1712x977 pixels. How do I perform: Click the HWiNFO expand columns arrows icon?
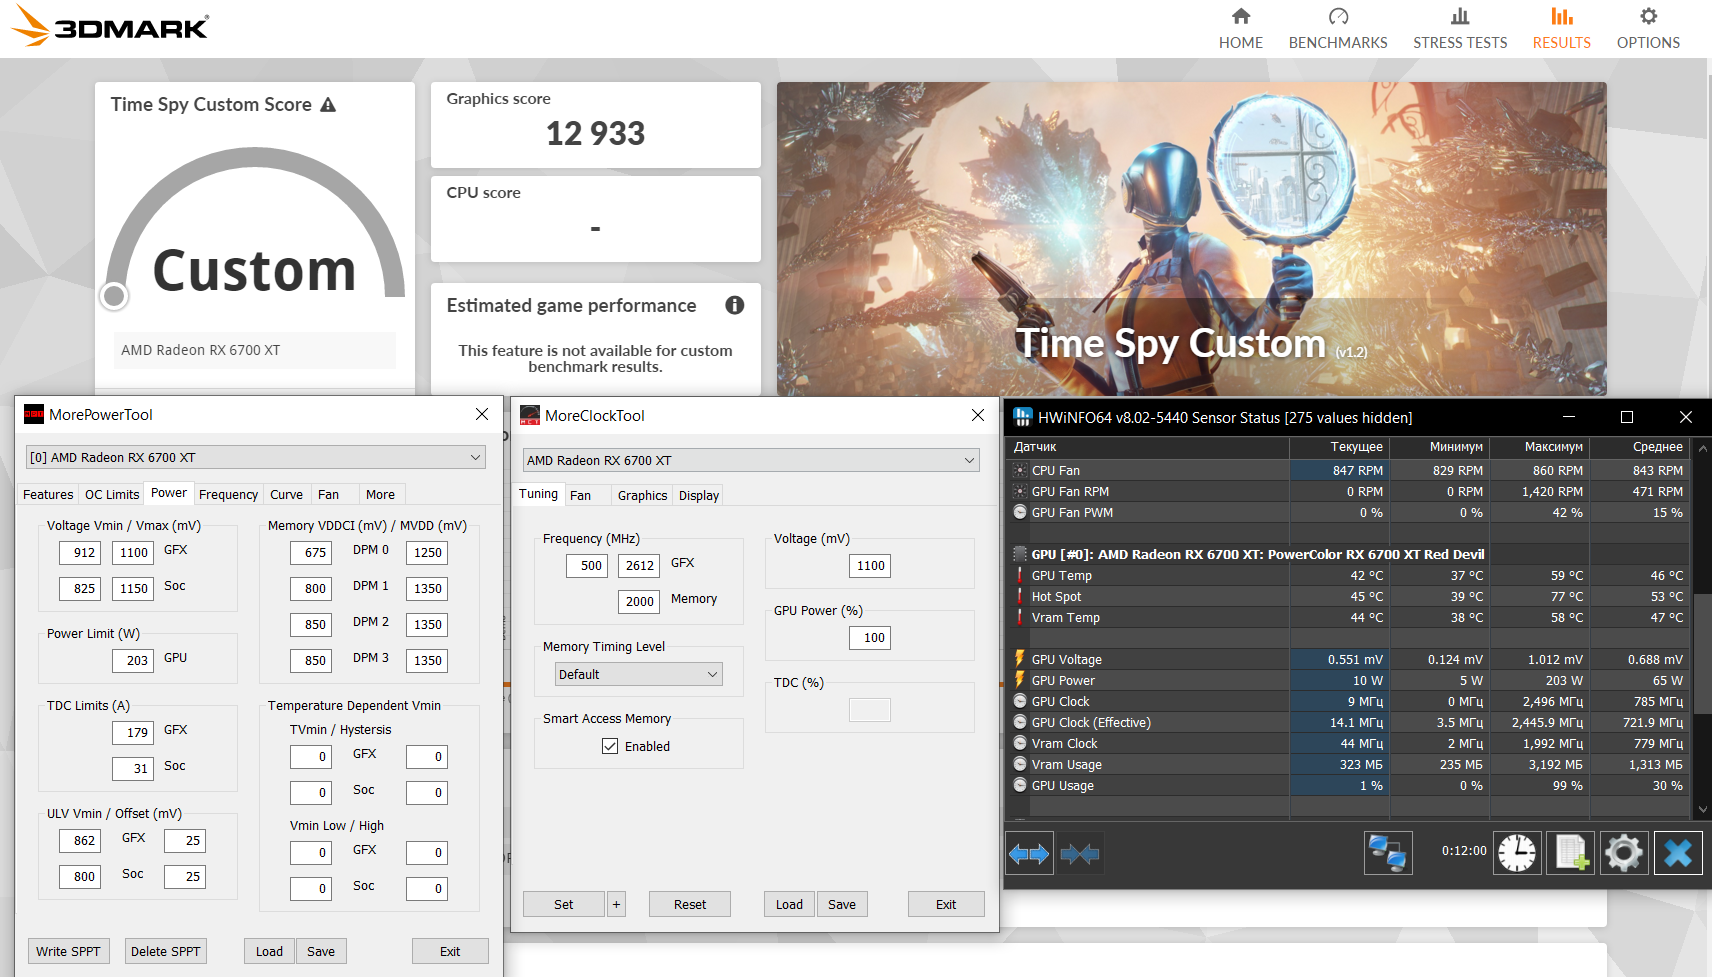[x=1029, y=854]
